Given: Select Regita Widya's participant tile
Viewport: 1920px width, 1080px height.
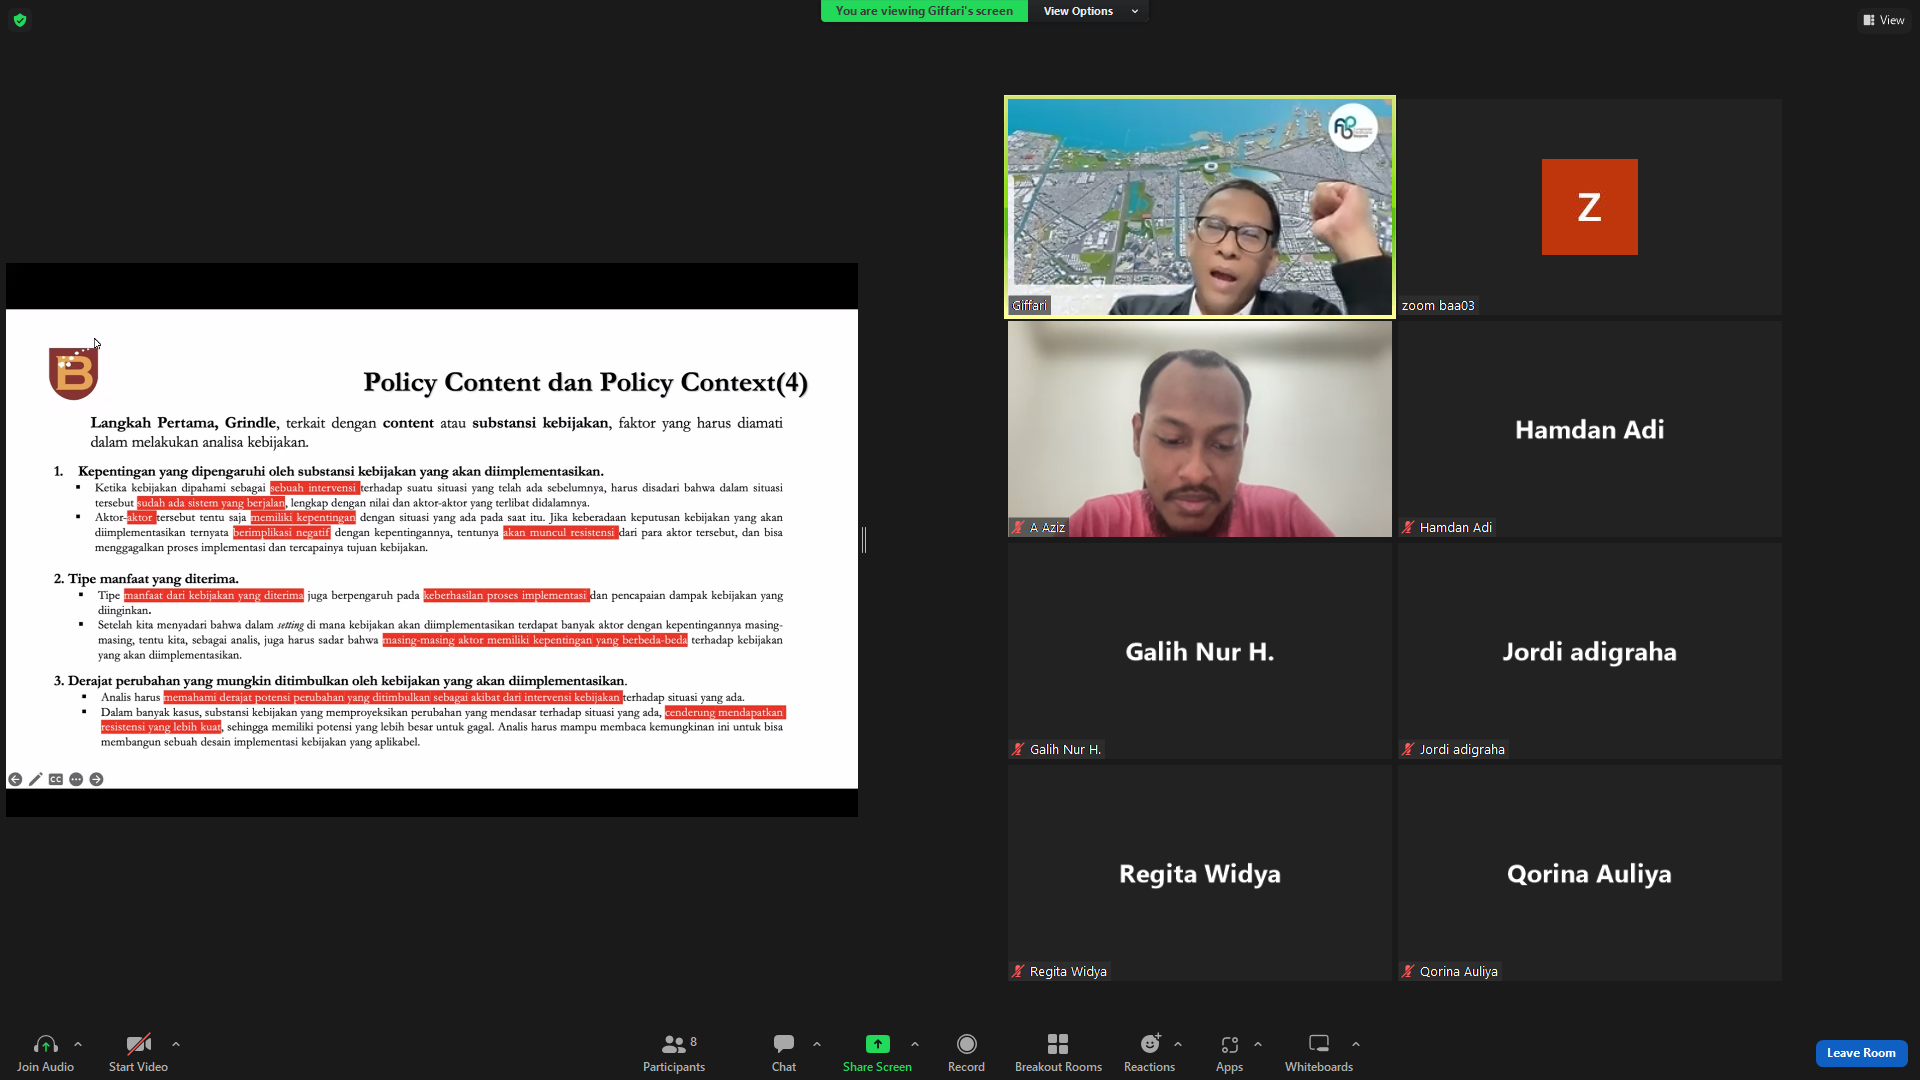Looking at the screenshot, I should point(1200,873).
